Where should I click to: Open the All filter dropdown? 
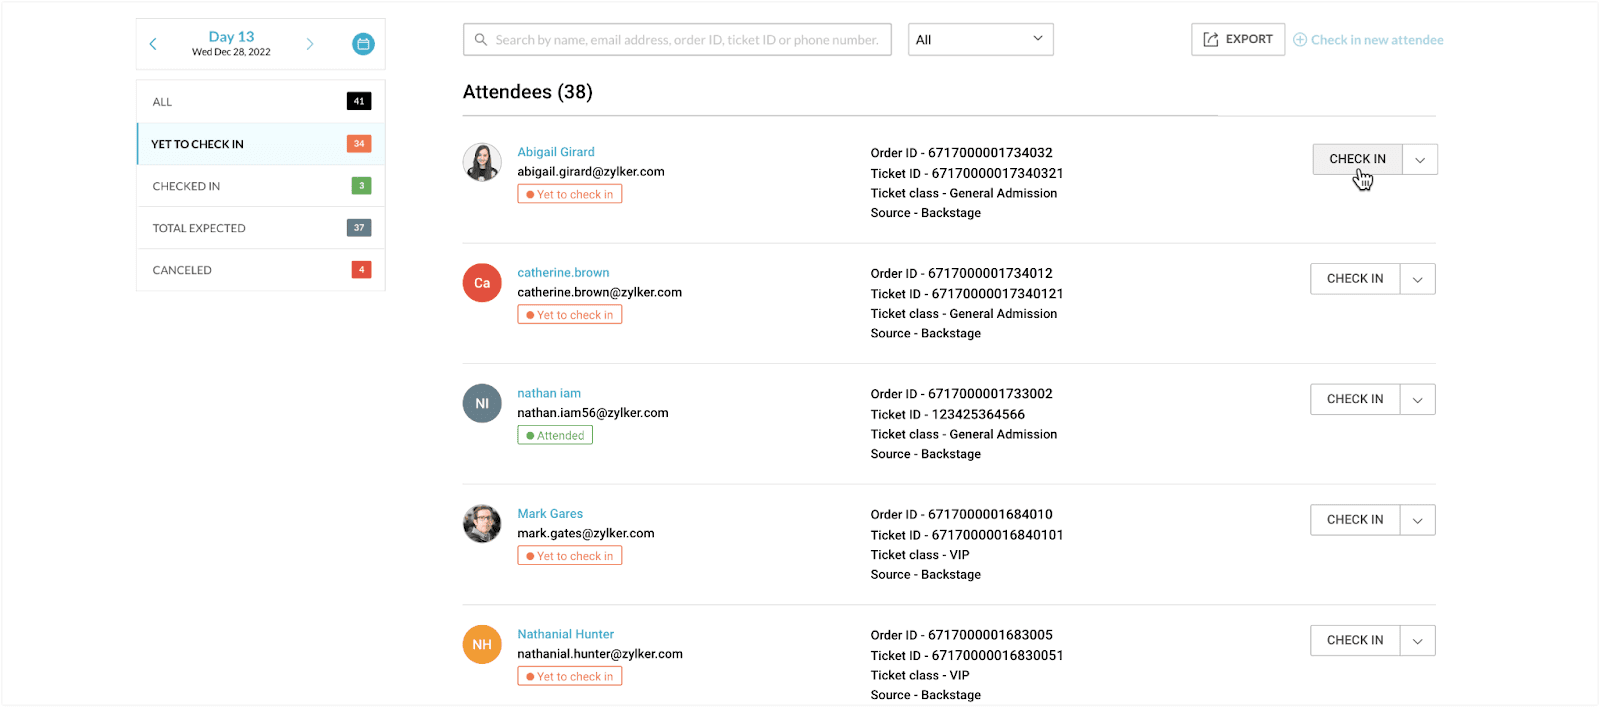click(980, 40)
